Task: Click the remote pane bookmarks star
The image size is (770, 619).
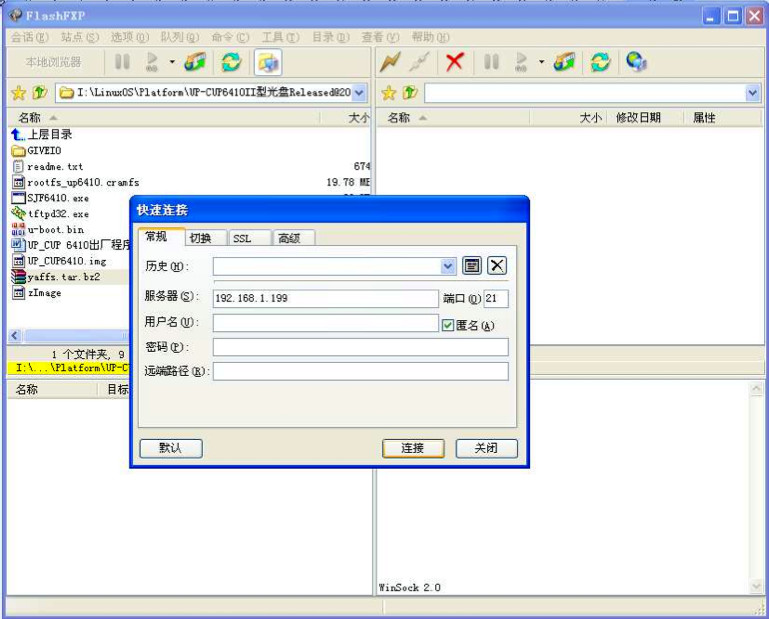Action: click(x=388, y=92)
